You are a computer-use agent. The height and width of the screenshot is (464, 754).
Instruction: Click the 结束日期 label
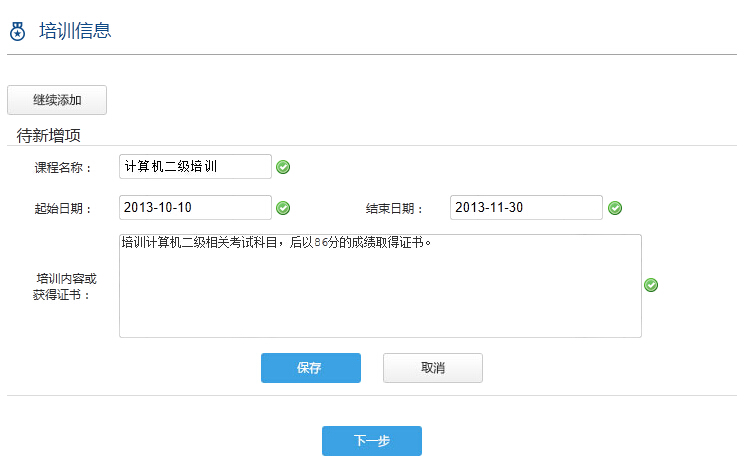pyautogui.click(x=394, y=208)
